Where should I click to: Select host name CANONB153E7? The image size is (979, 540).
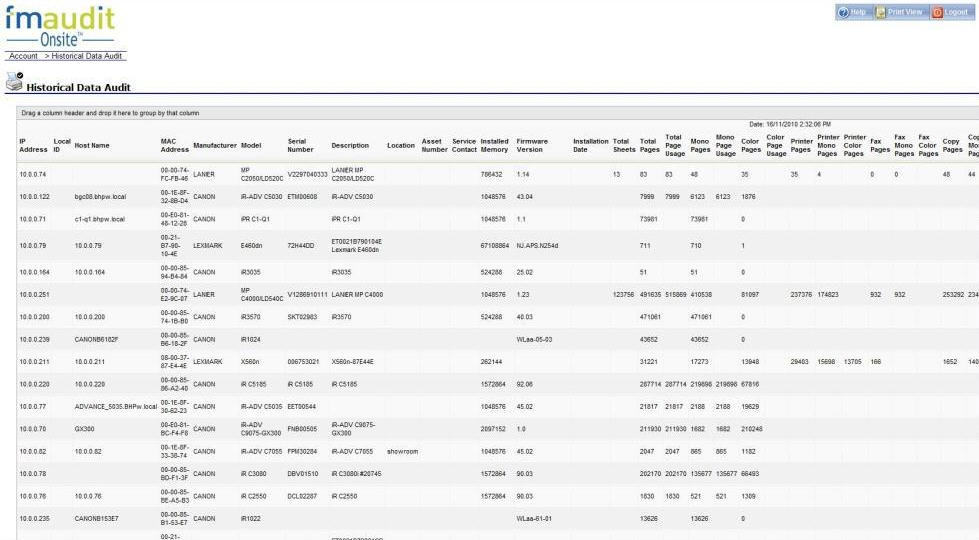pyautogui.click(x=96, y=519)
